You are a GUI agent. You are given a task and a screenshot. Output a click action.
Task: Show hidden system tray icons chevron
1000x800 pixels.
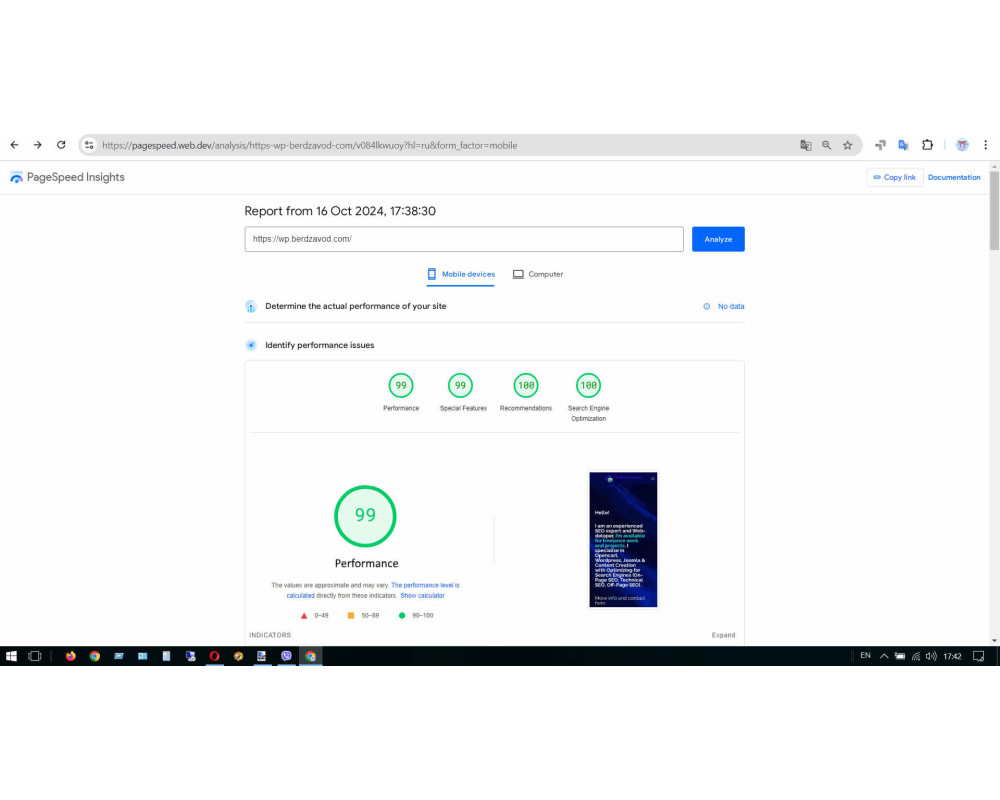tap(884, 656)
